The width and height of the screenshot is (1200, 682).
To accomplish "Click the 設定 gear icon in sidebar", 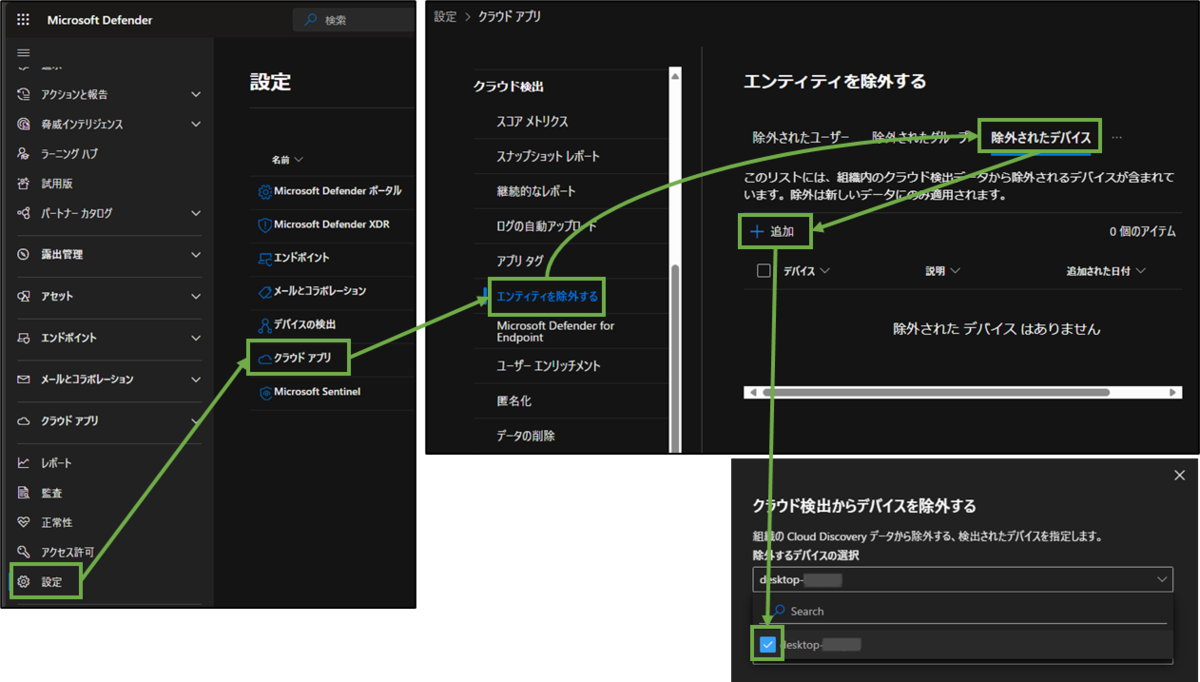I will [x=24, y=582].
